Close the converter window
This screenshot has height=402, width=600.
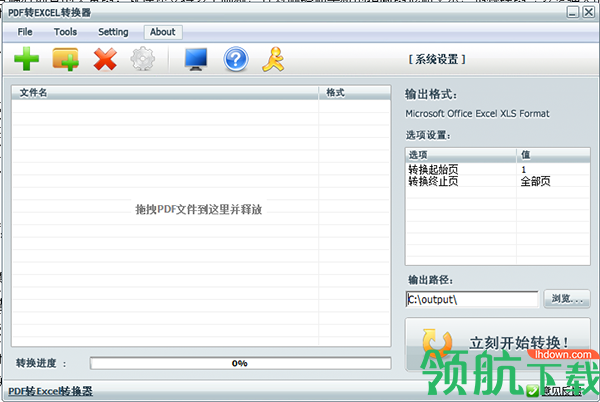pos(589,13)
